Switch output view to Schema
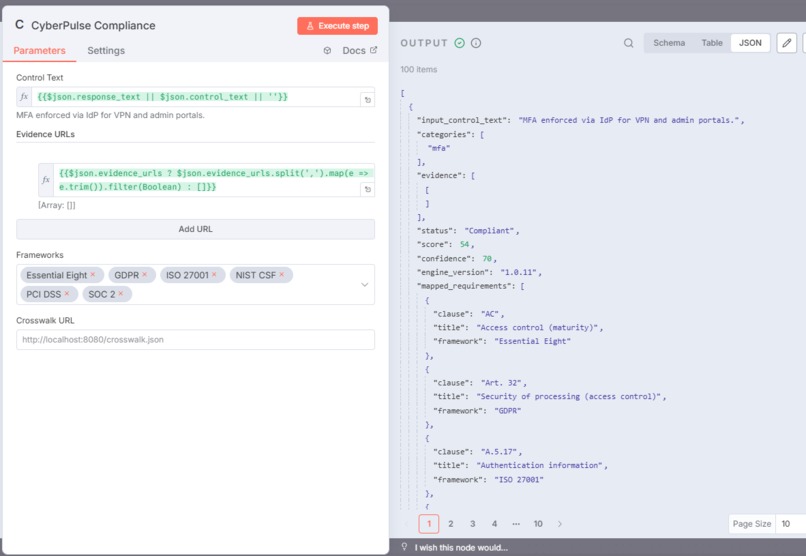The image size is (806, 556). tap(669, 43)
